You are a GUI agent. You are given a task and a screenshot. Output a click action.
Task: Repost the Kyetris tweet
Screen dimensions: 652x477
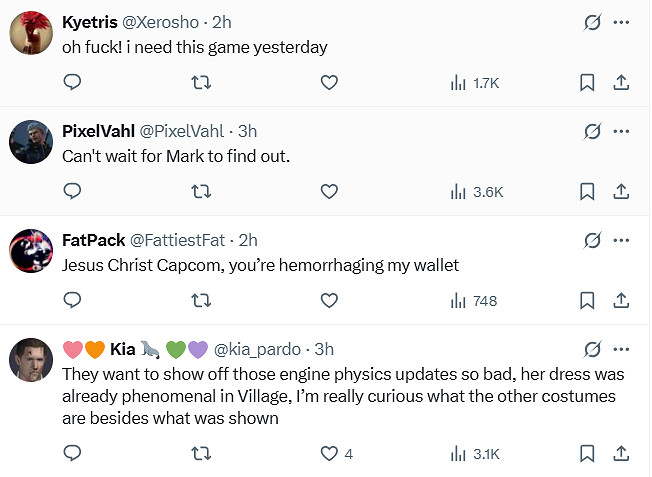200,83
